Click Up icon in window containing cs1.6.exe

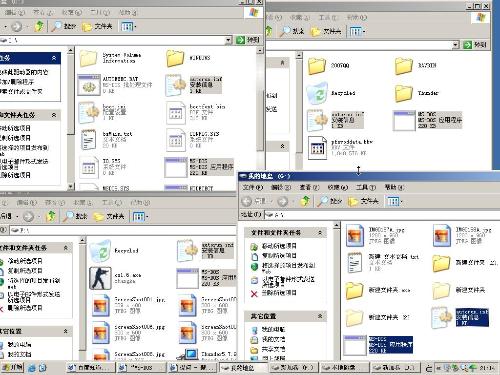point(50,216)
